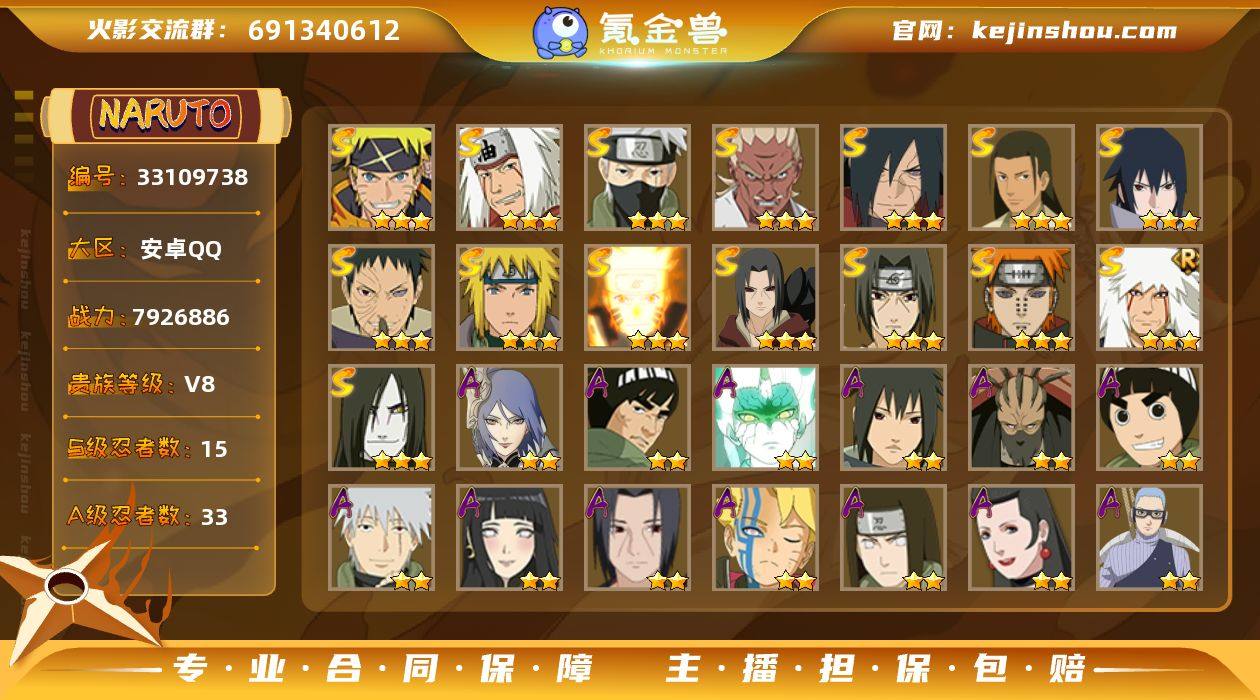Click the combat power value 7926886

(181, 317)
